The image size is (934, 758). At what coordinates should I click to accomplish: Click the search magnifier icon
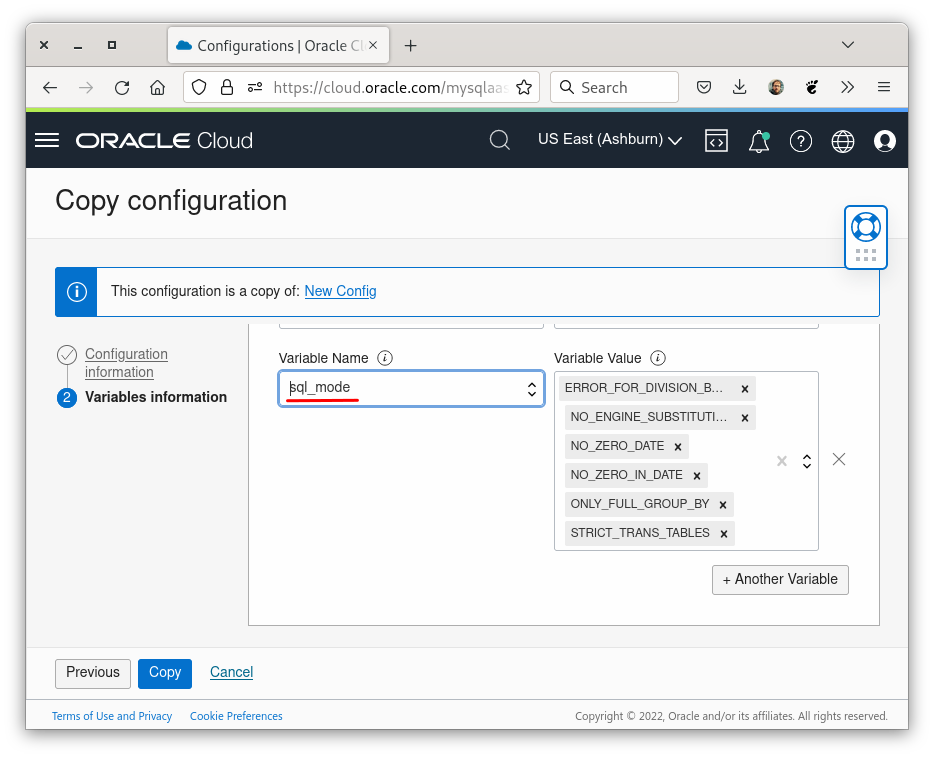point(500,140)
